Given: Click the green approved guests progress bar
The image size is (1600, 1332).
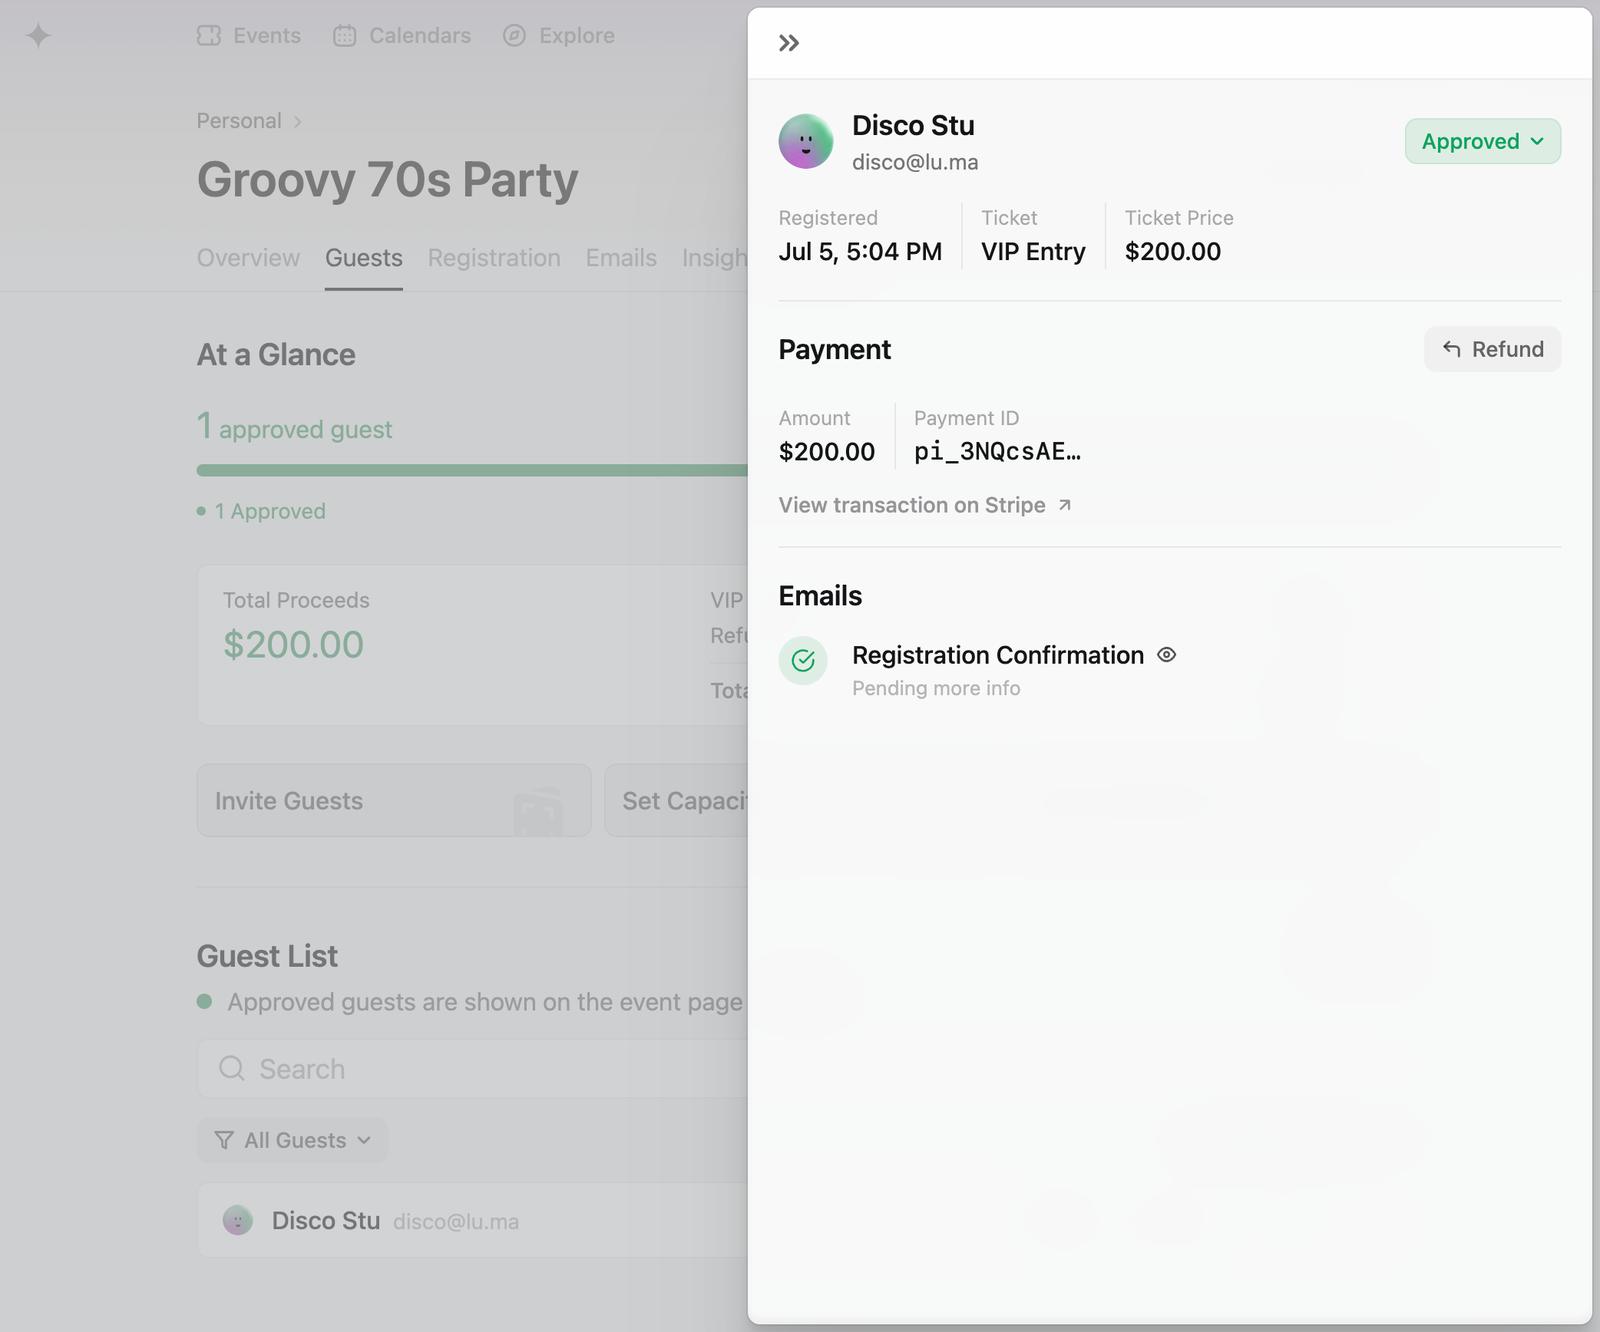Looking at the screenshot, I should tap(471, 470).
